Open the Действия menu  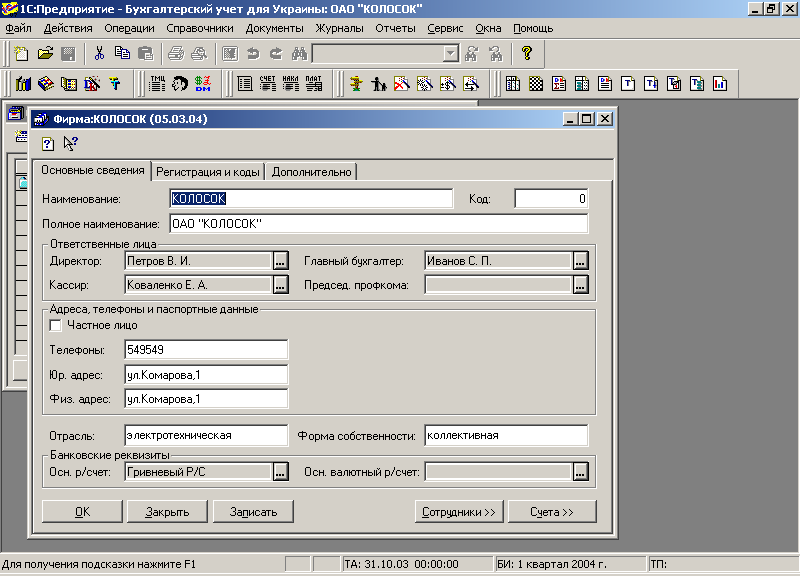[68, 29]
